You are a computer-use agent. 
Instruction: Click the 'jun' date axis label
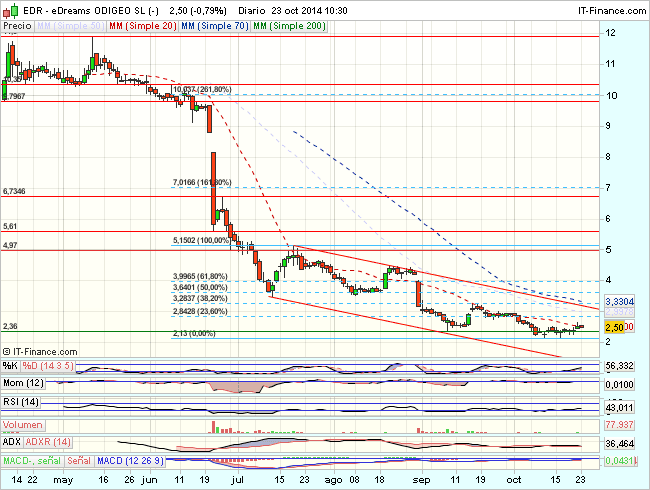[x=149, y=480]
